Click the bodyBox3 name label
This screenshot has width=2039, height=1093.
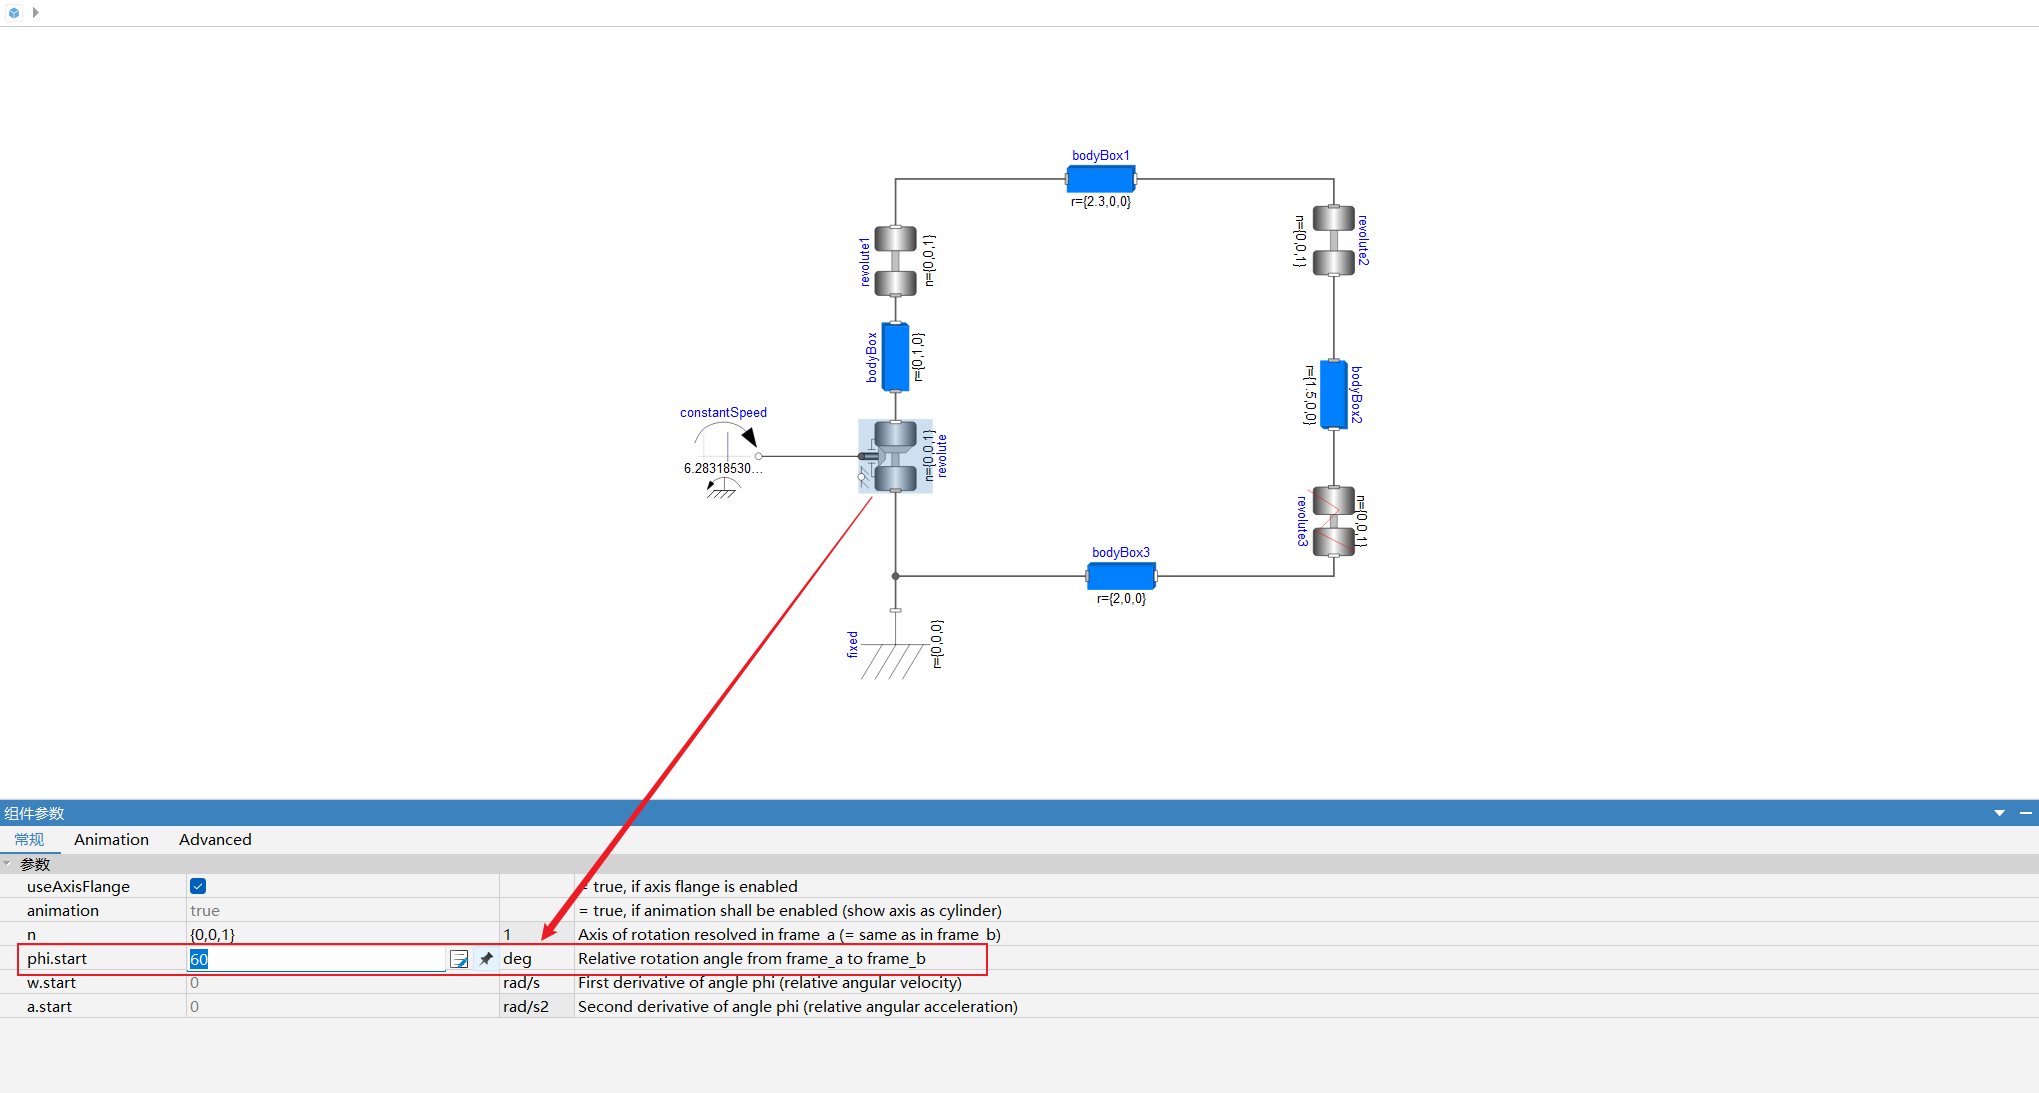click(1121, 552)
